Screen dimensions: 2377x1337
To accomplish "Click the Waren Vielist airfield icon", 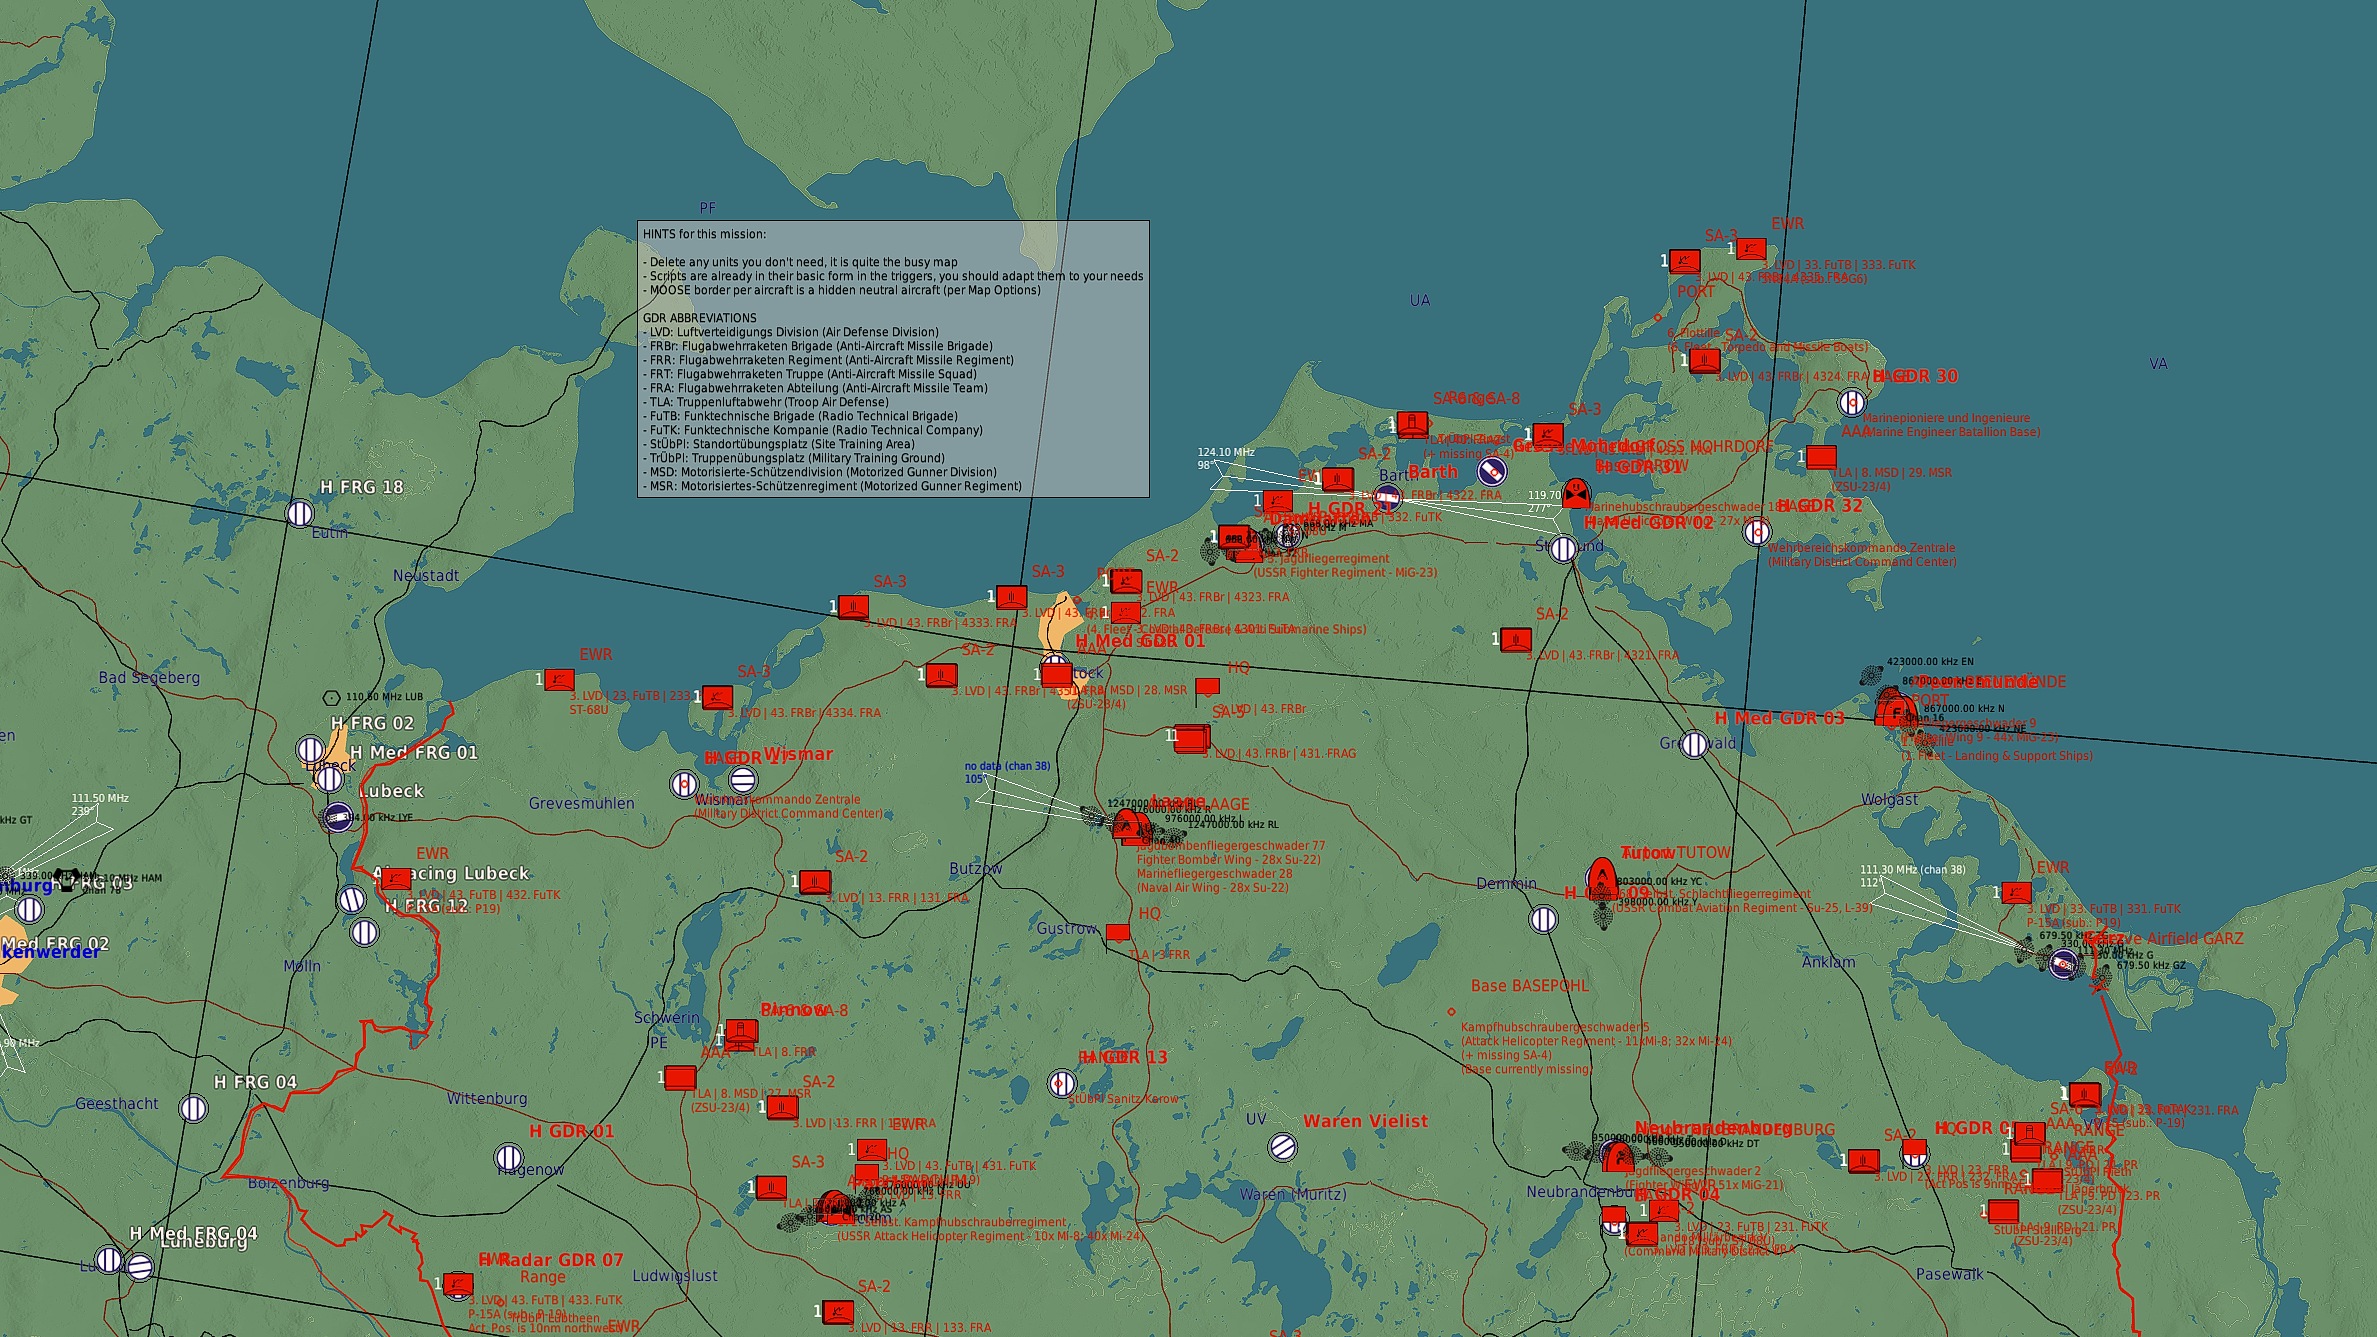I will pos(1283,1147).
